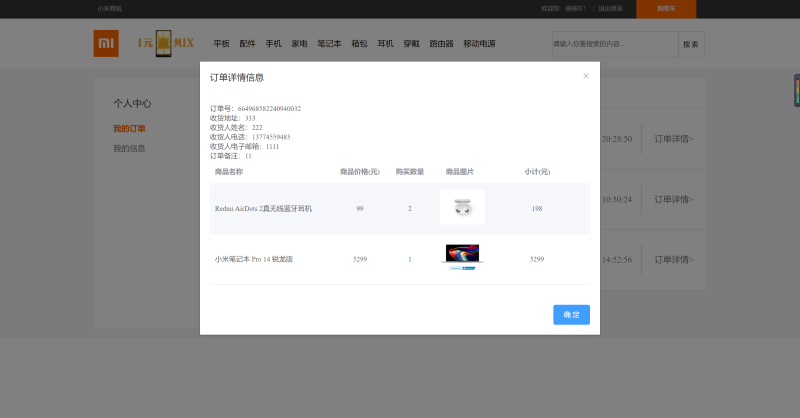800x418 pixels.
Task: Click the 个人中心 heading
Action: coord(132,104)
